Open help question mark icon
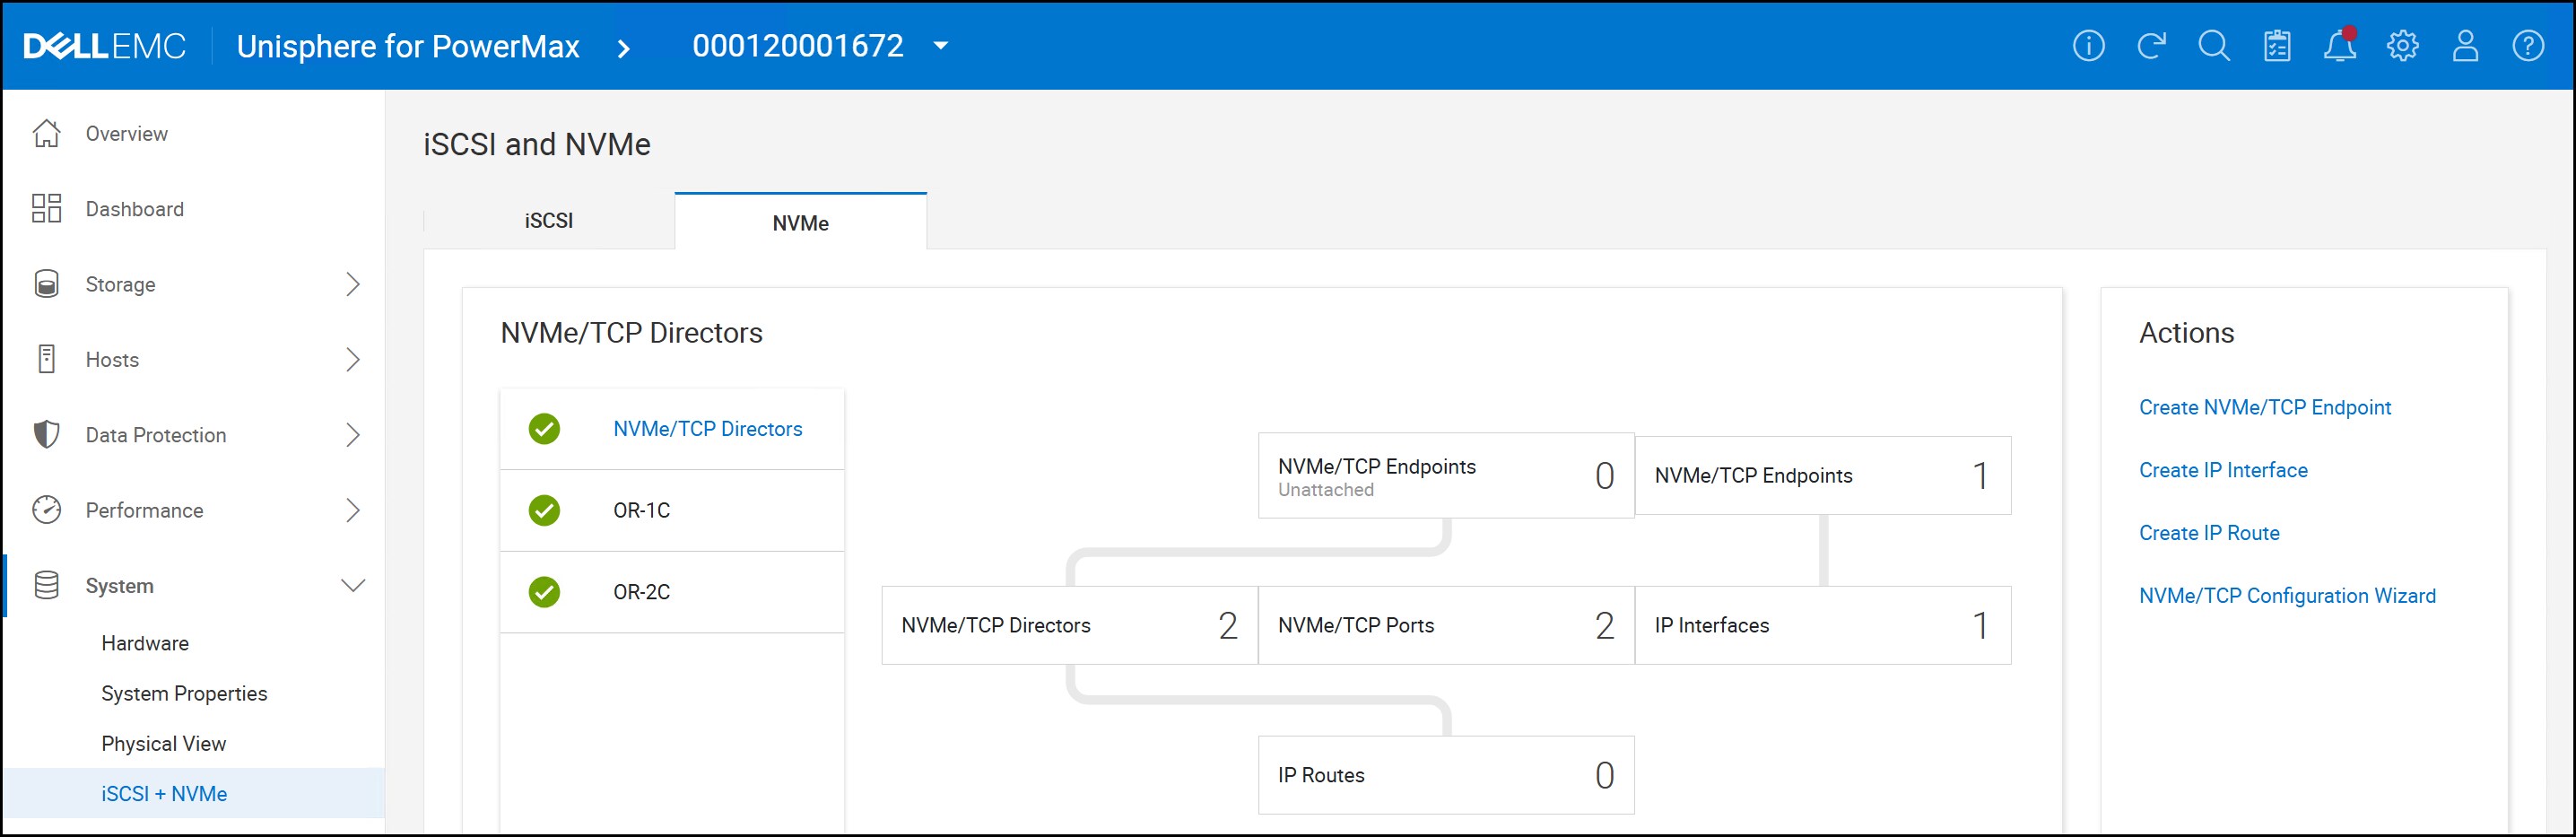Screen dimensions: 2576x837 [x=2528, y=46]
